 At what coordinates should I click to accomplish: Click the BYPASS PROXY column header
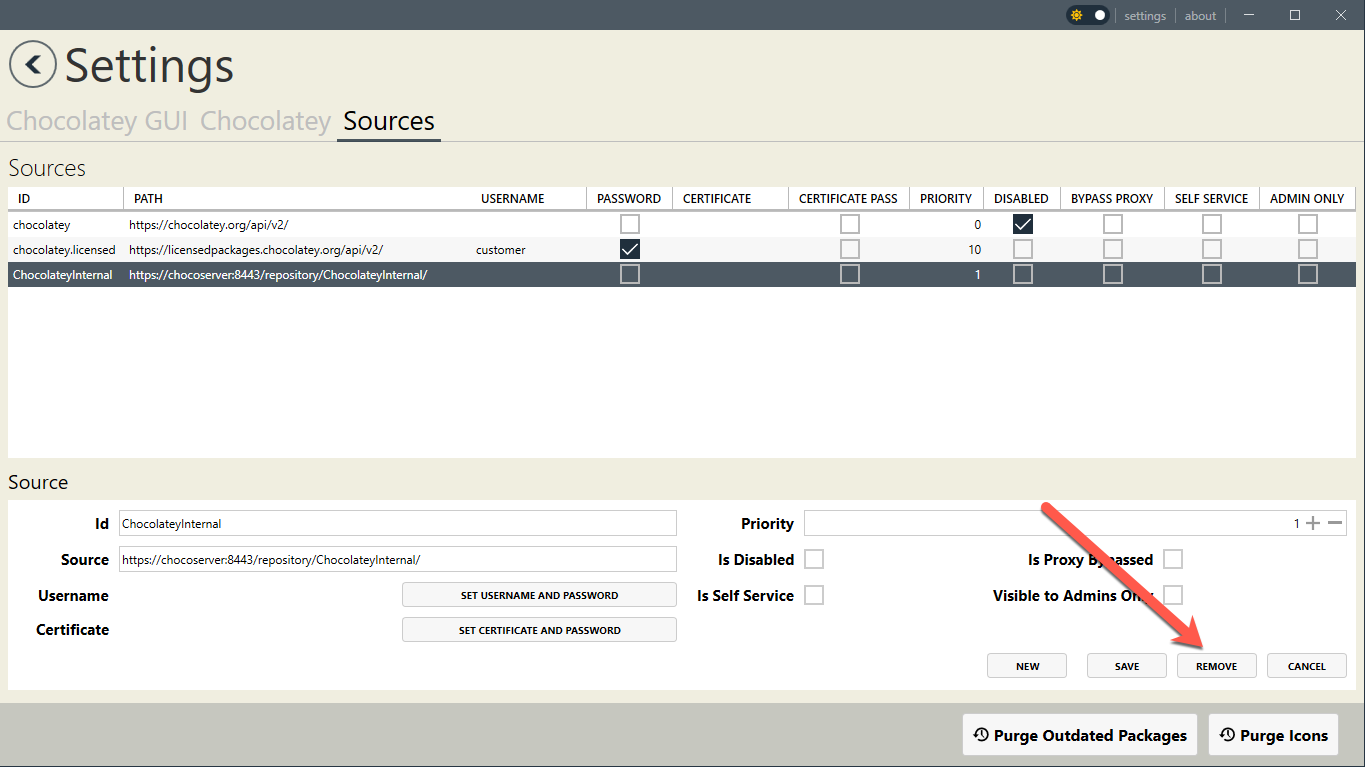[1112, 198]
